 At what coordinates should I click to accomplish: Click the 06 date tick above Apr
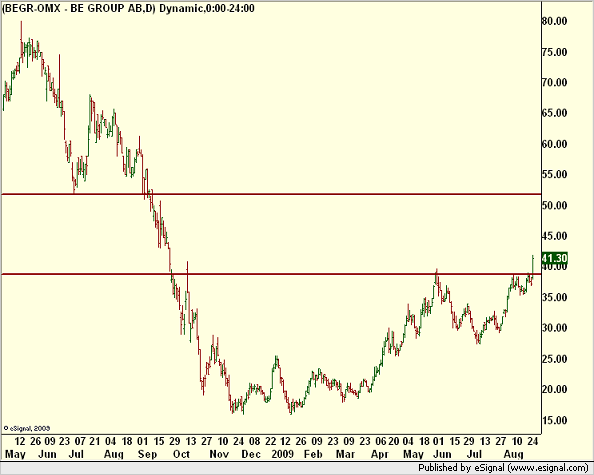point(381,441)
